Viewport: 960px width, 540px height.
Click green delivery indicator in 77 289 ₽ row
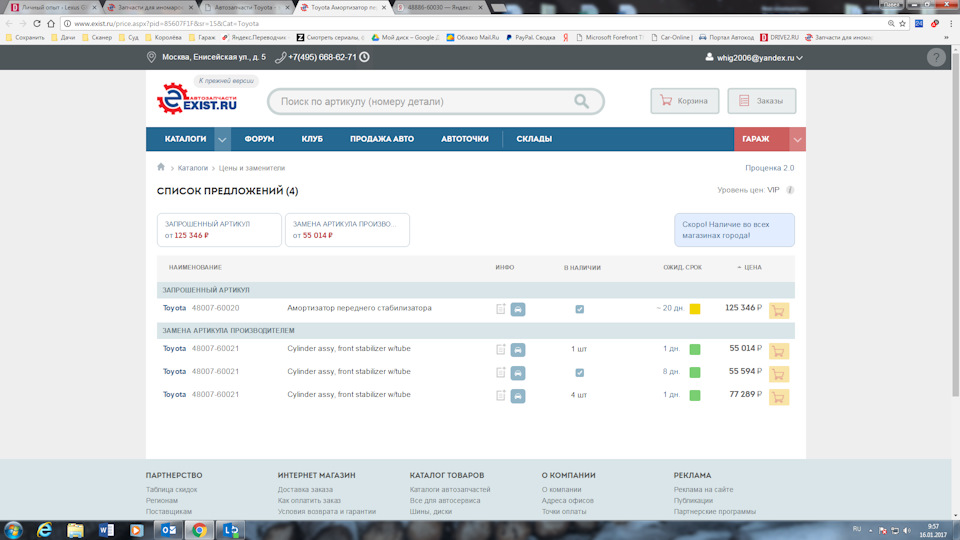tap(695, 396)
